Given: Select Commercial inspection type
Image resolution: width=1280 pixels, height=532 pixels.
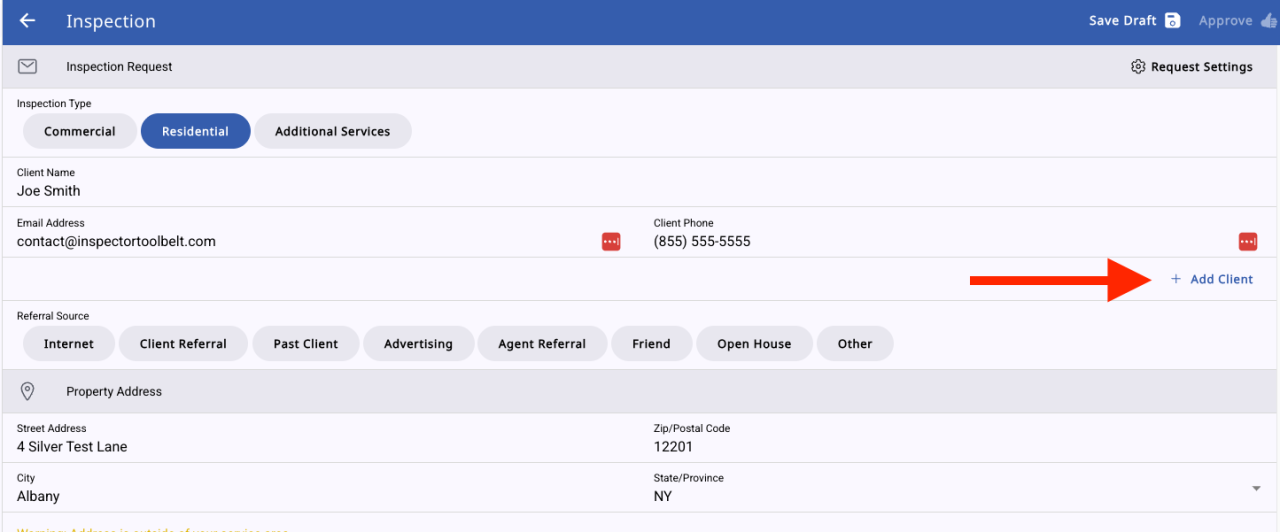Looking at the screenshot, I should click(80, 131).
